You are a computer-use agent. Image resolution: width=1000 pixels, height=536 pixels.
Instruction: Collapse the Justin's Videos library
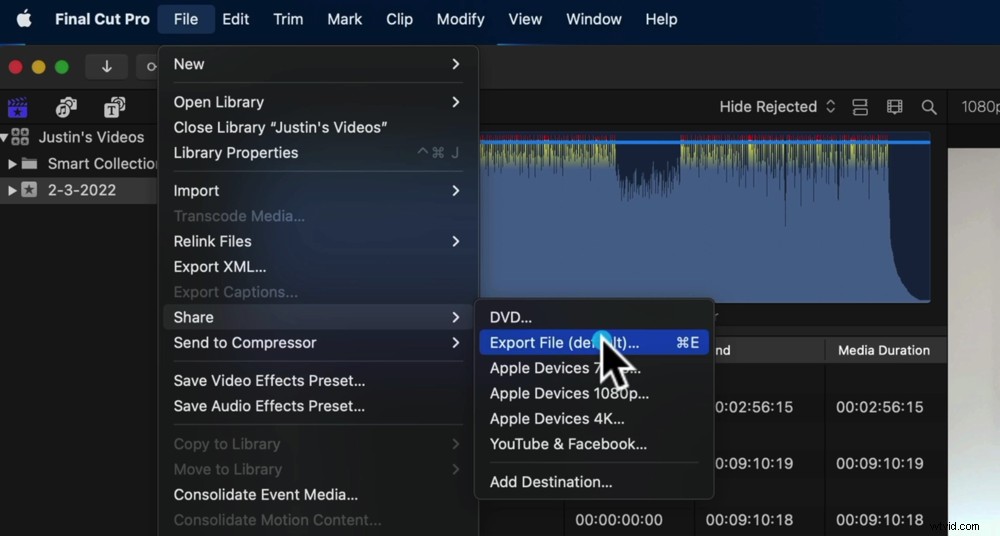click(4, 137)
